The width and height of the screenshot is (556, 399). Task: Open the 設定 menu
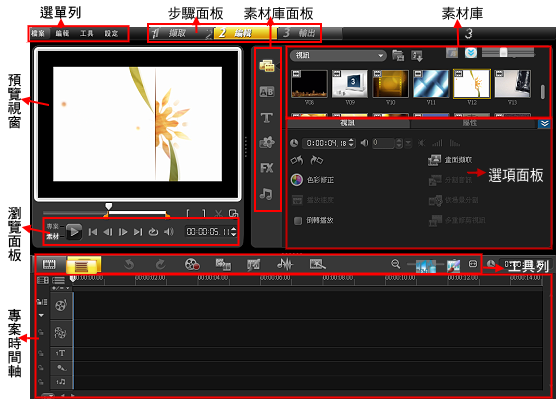click(x=111, y=33)
